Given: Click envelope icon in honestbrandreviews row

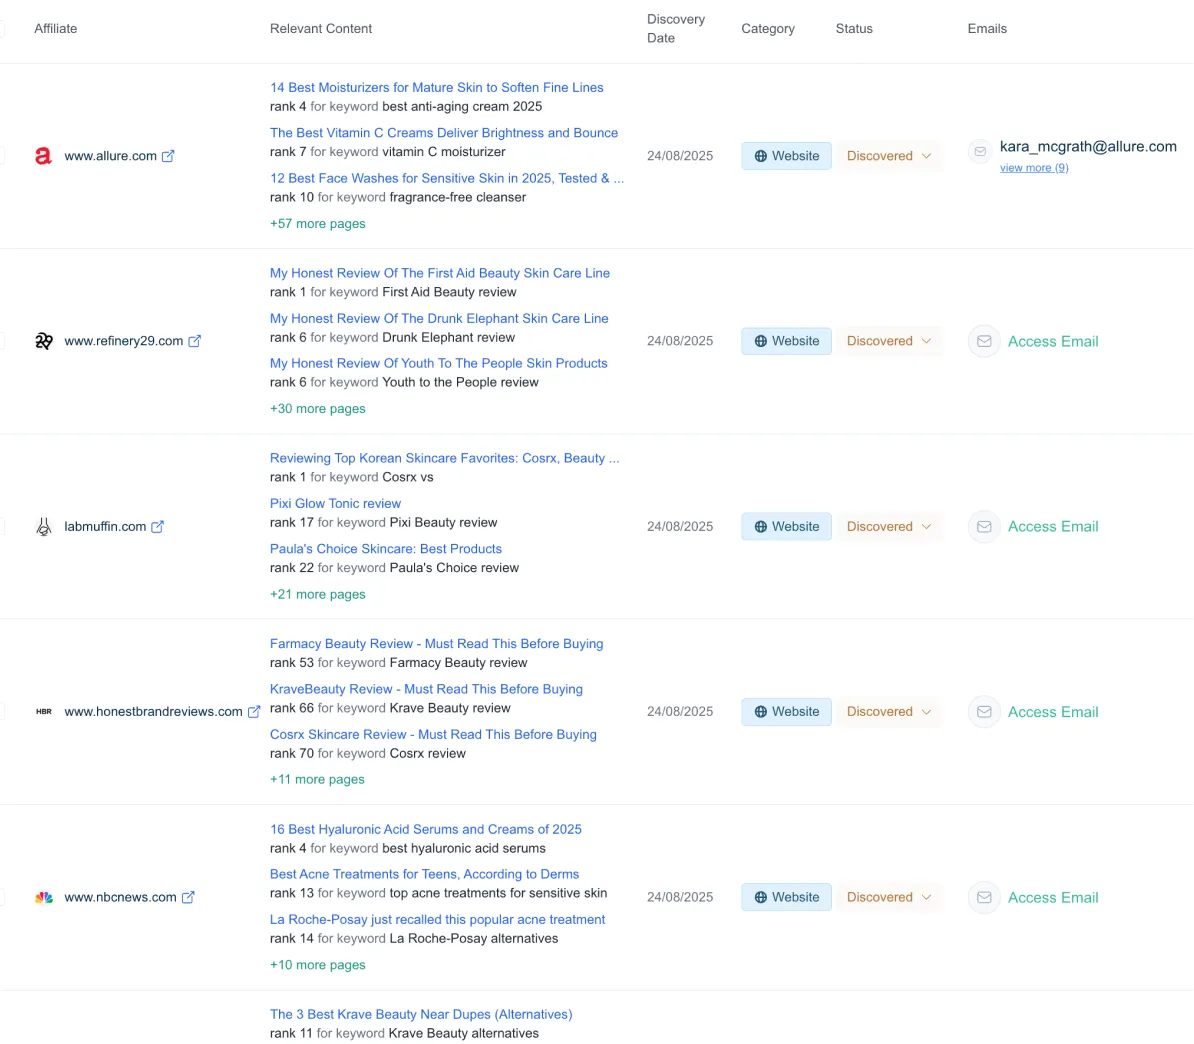Looking at the screenshot, I should coord(984,711).
